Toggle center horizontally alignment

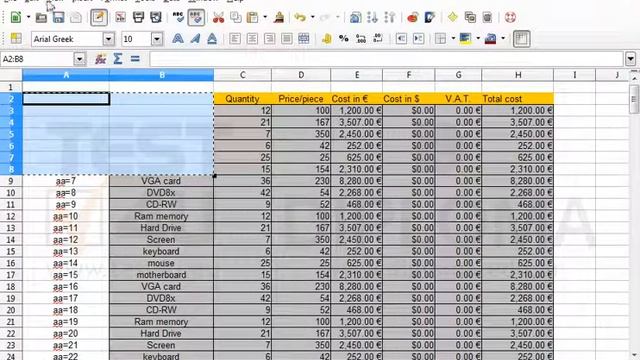coord(252,39)
